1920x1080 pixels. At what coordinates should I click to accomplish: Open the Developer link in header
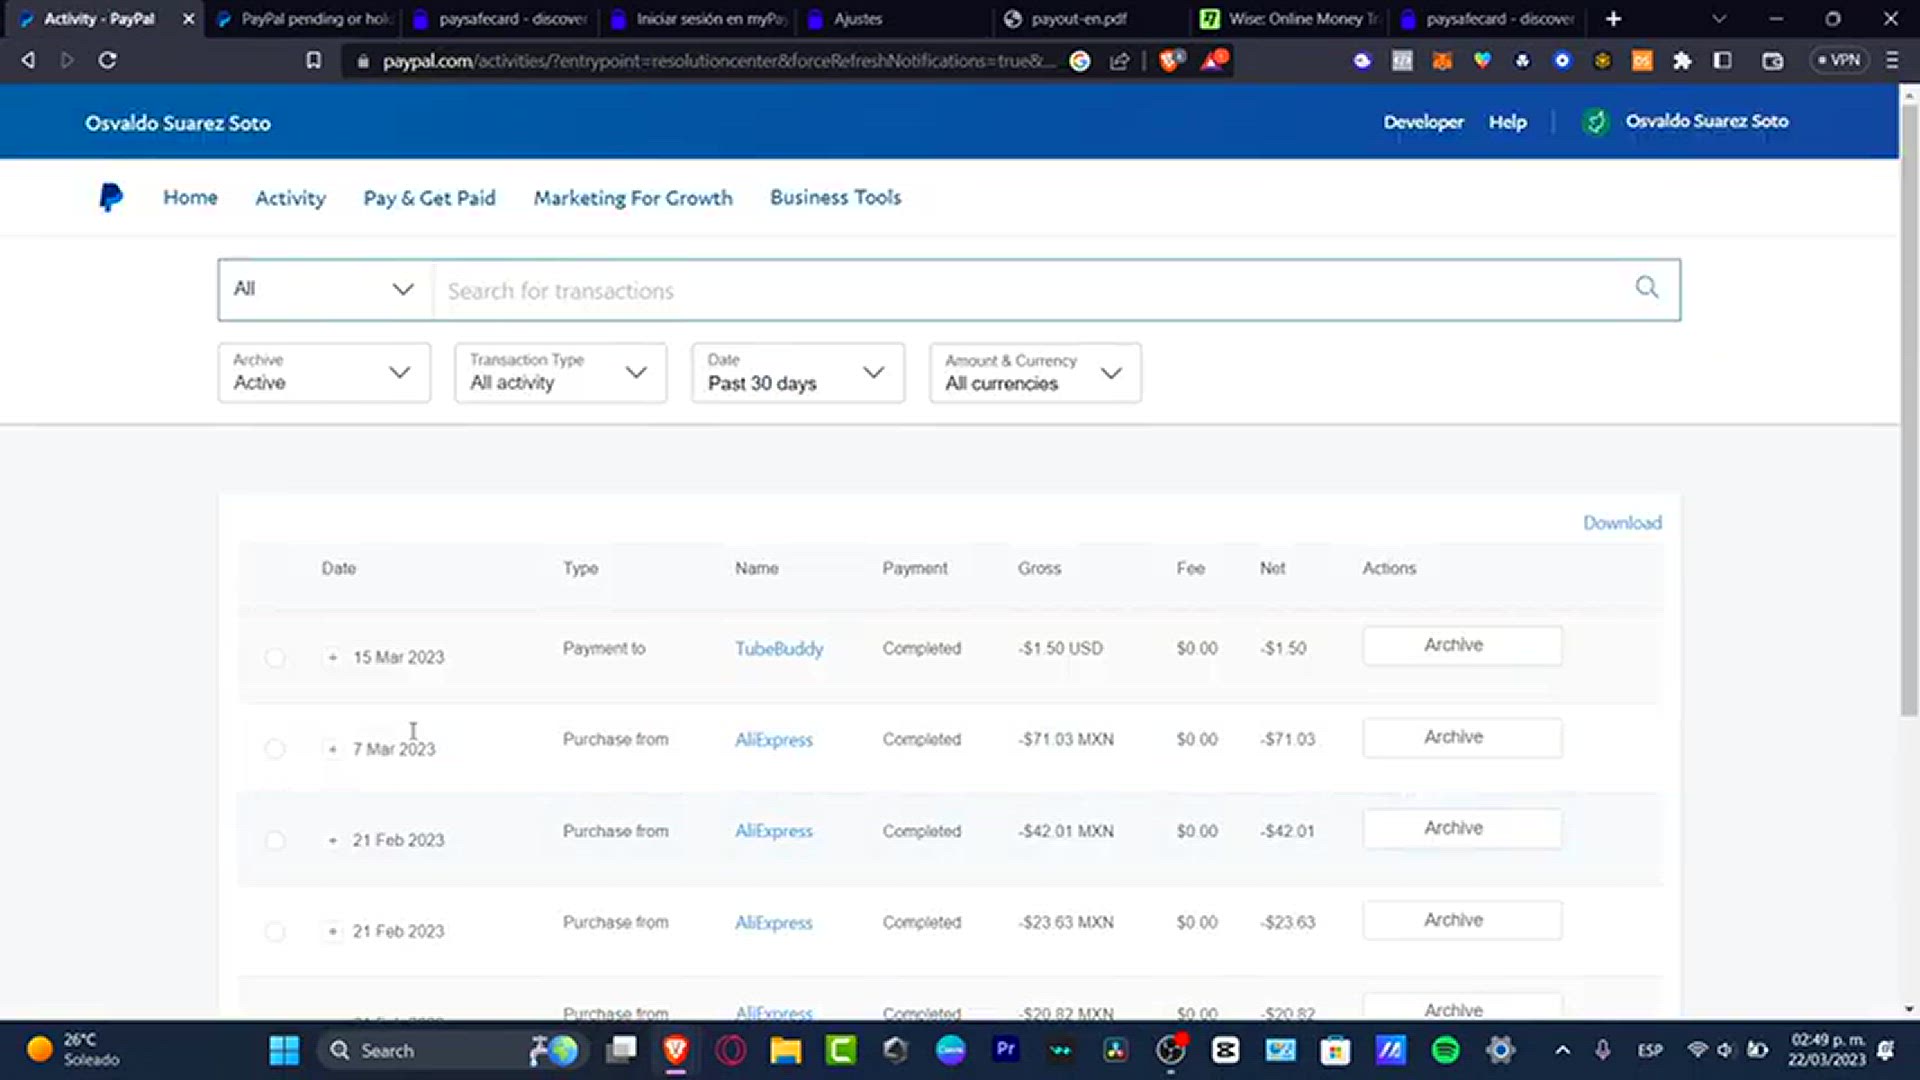point(1423,122)
